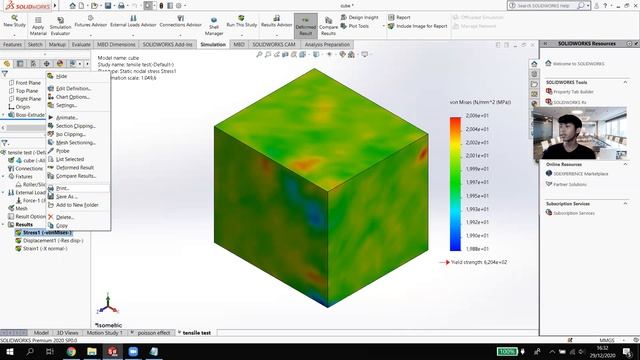The height and width of the screenshot is (360, 640).
Task: Collapse the External Loads folder
Action: point(3,192)
